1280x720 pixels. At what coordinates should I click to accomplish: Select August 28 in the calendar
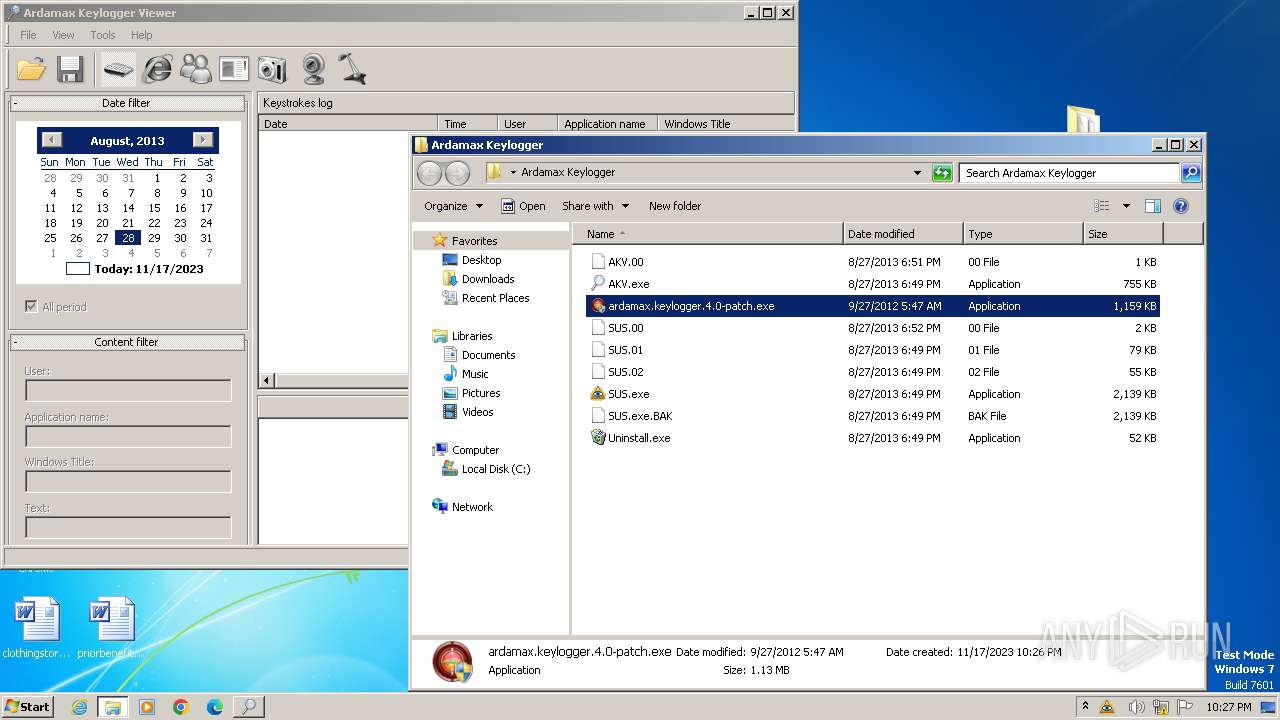point(128,238)
